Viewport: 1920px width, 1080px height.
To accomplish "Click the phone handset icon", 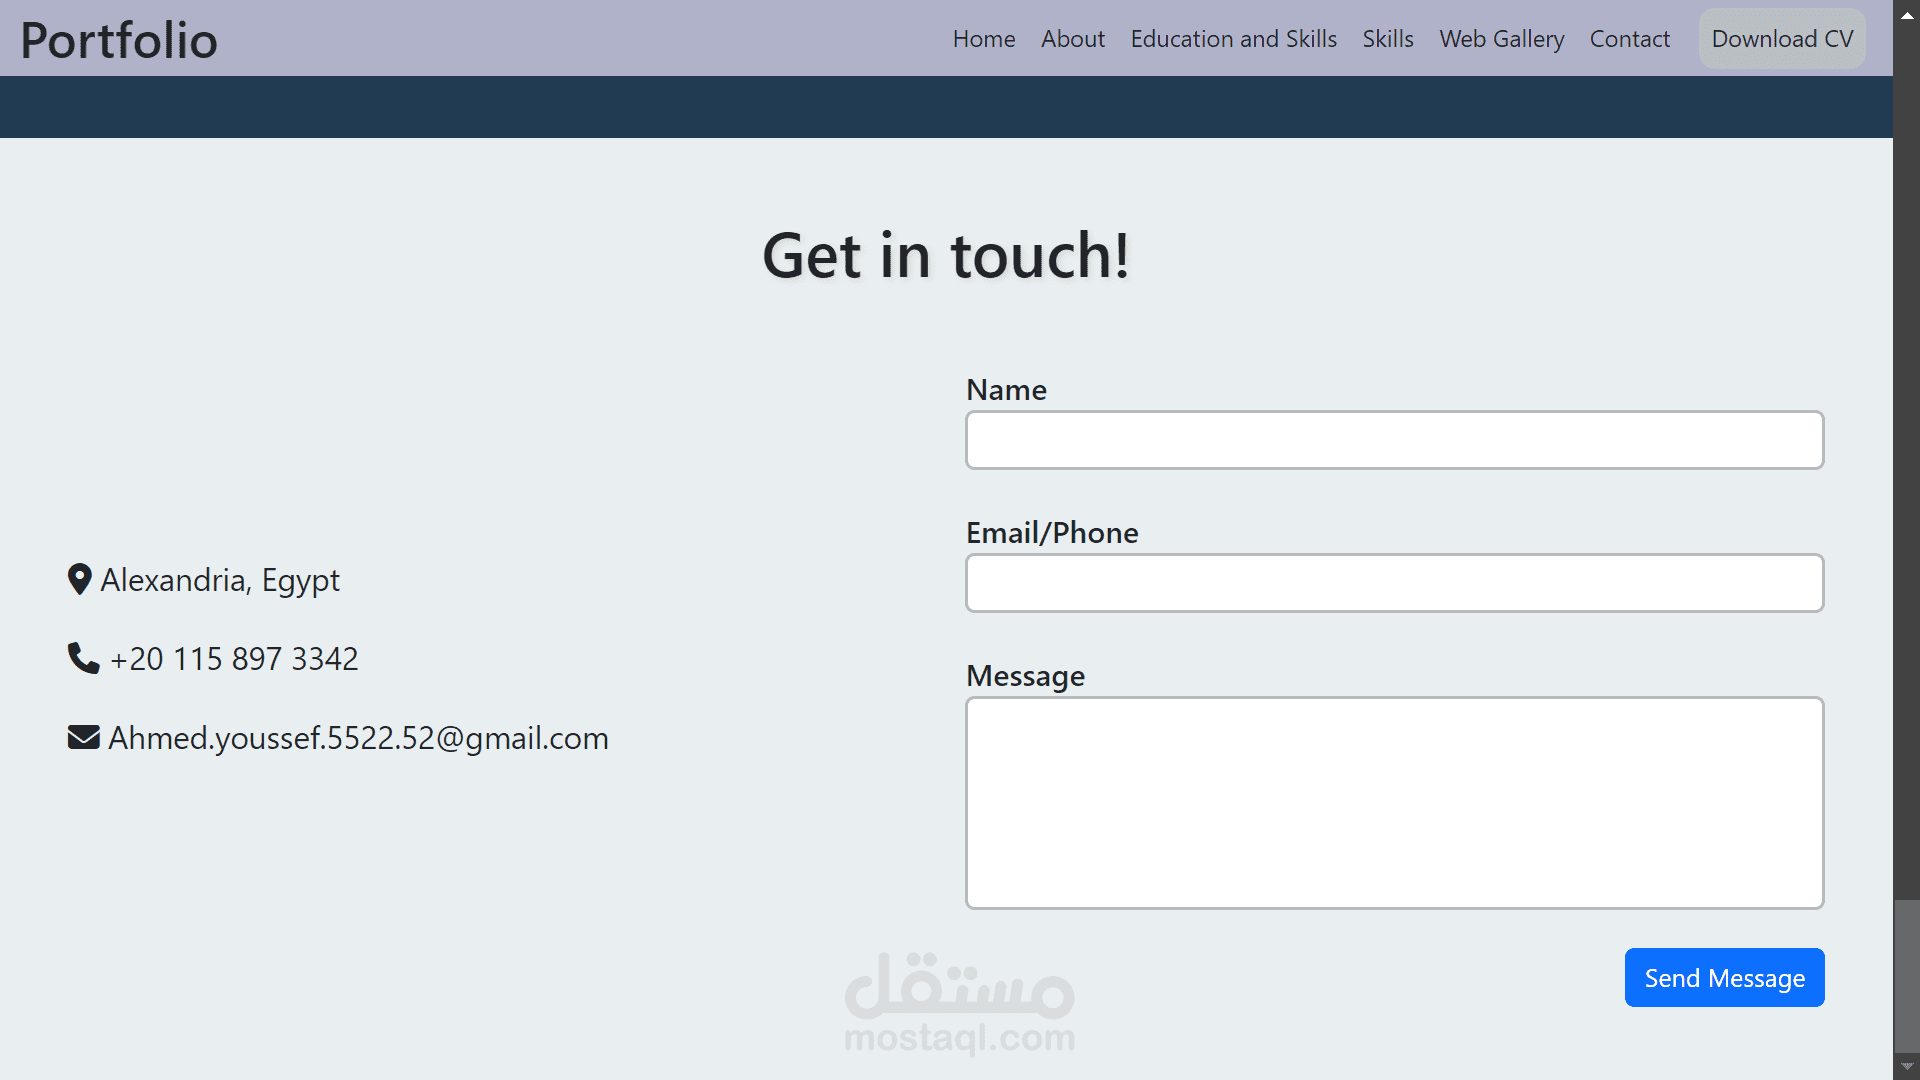I will 83,658.
